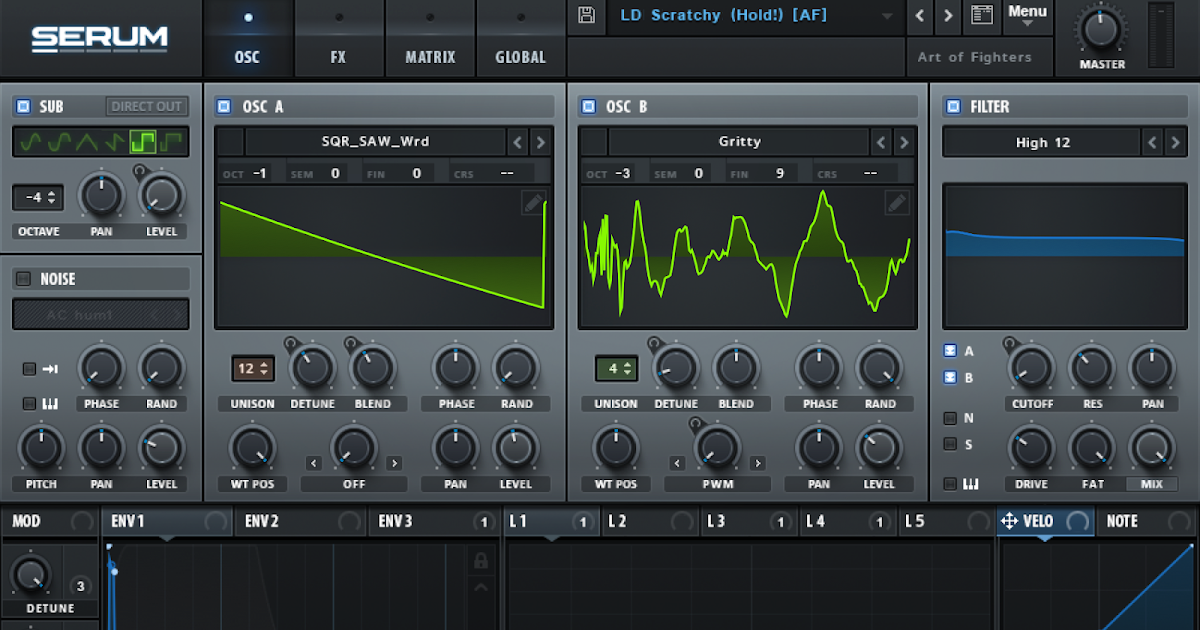This screenshot has width=1200, height=630.
Task: Select next OSC B wavetable arrow
Action: tap(904, 142)
